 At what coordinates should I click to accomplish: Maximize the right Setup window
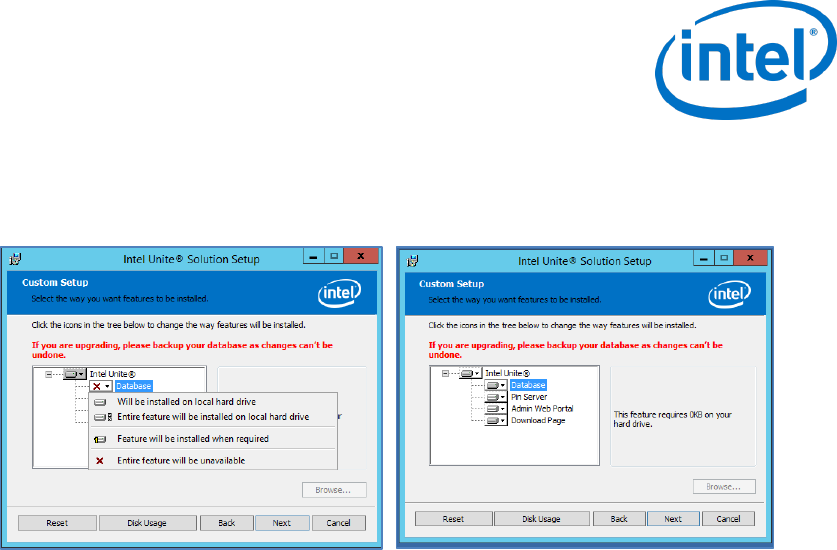(724, 258)
